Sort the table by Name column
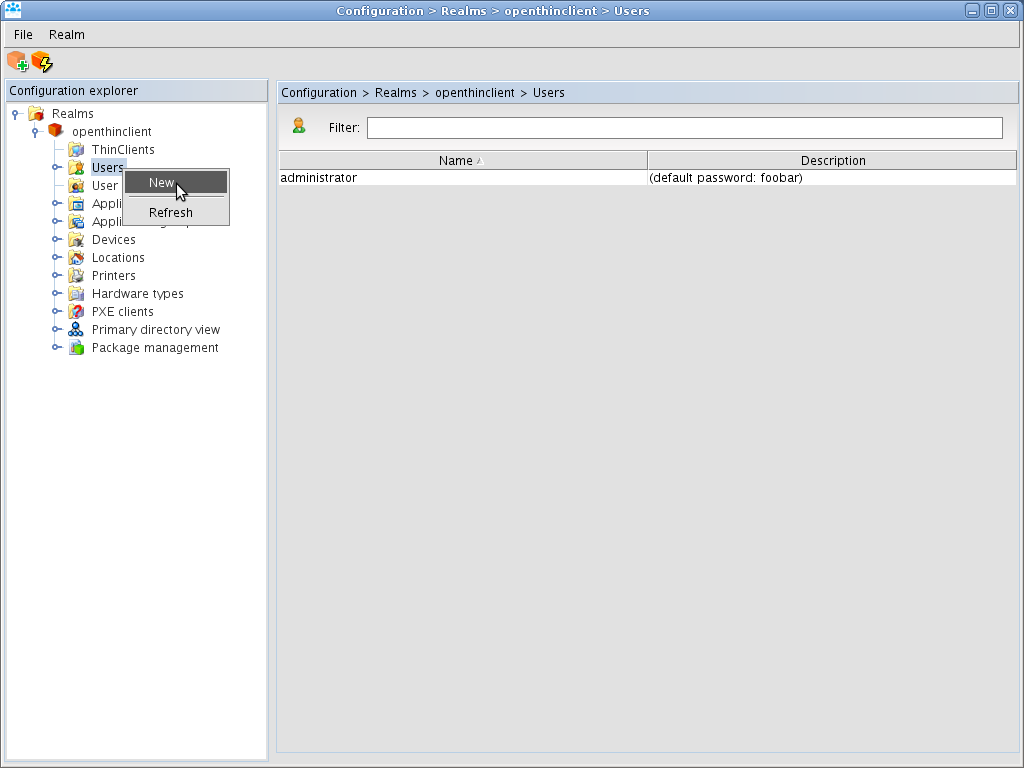Image resolution: width=1024 pixels, height=768 pixels. pos(462,161)
